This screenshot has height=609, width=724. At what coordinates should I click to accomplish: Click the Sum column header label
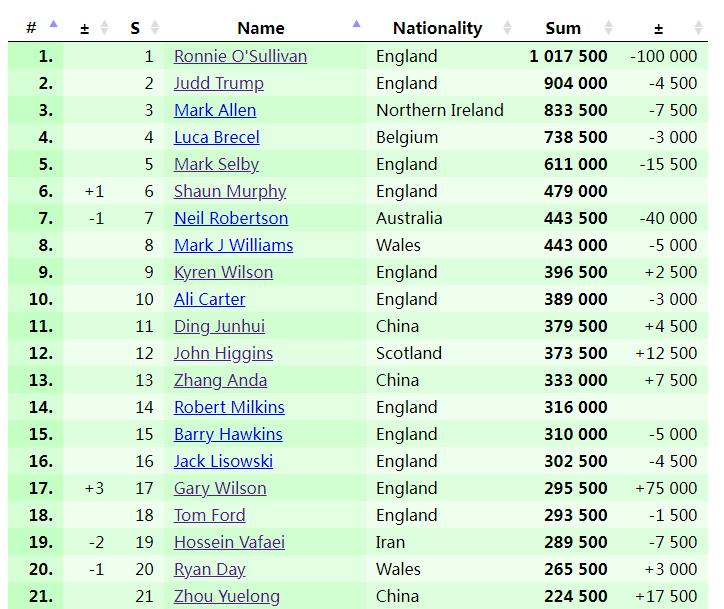coord(563,28)
